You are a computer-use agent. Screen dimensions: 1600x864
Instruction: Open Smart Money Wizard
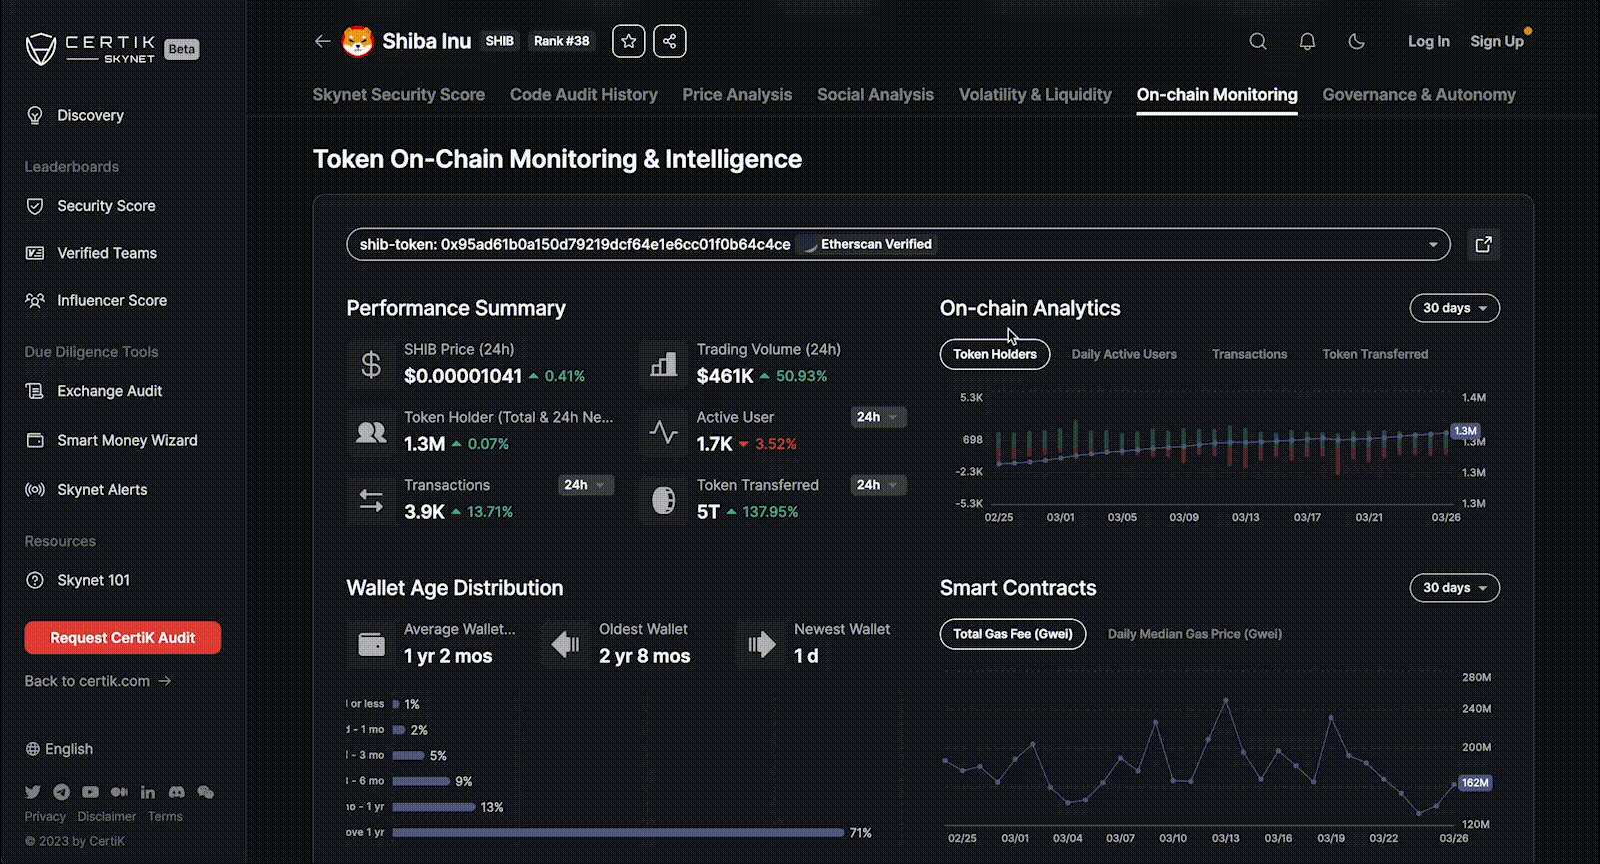point(112,440)
